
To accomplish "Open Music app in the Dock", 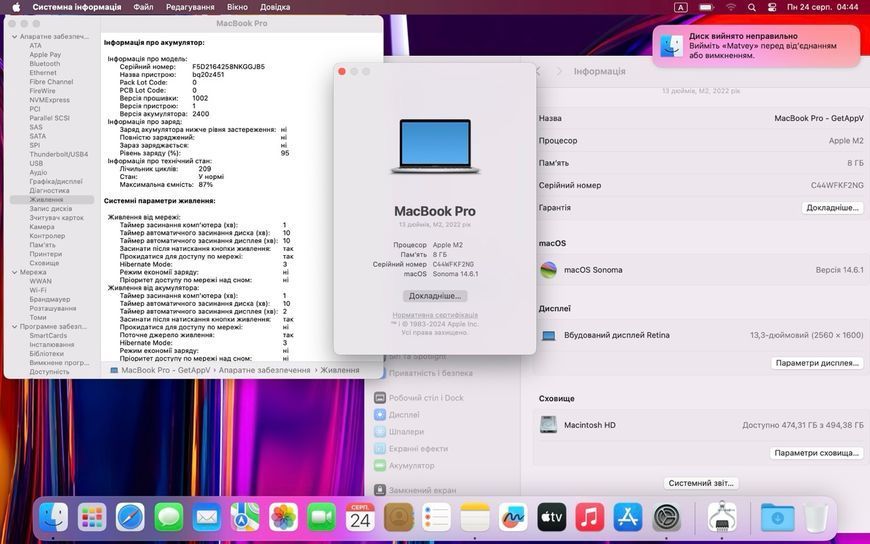I will tap(590, 517).
